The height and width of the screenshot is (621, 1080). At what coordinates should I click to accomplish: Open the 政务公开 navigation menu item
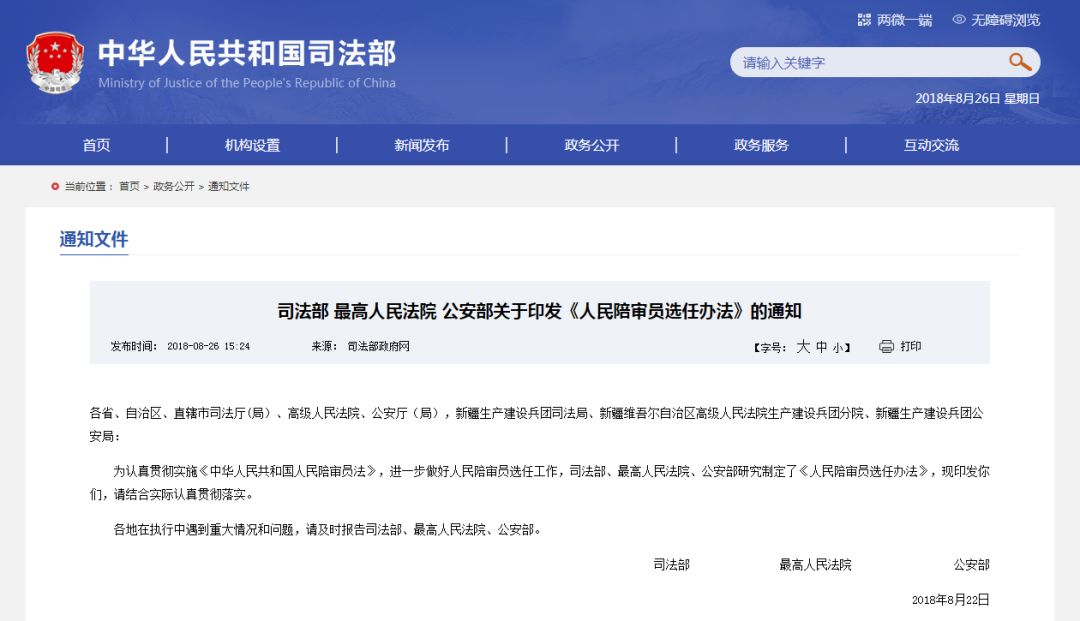point(592,145)
